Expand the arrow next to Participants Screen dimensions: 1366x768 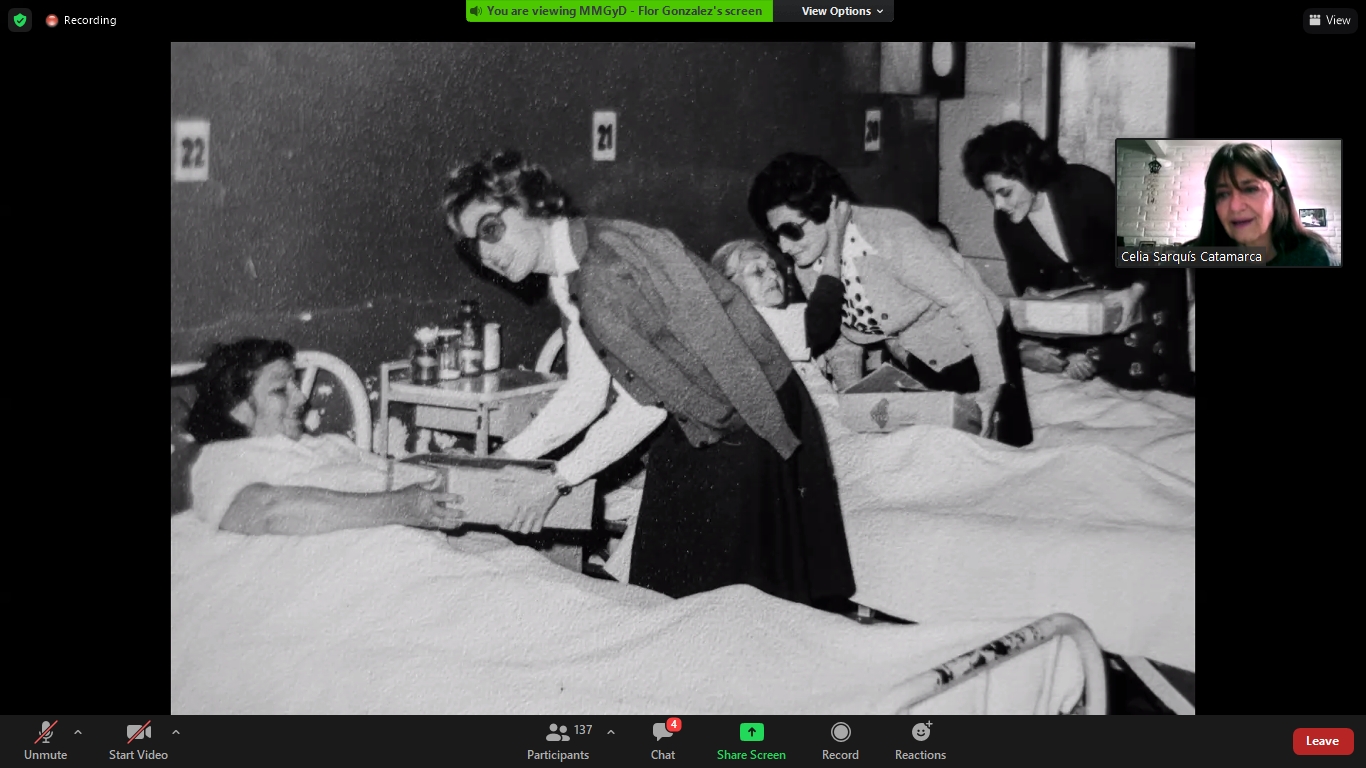tap(611, 732)
